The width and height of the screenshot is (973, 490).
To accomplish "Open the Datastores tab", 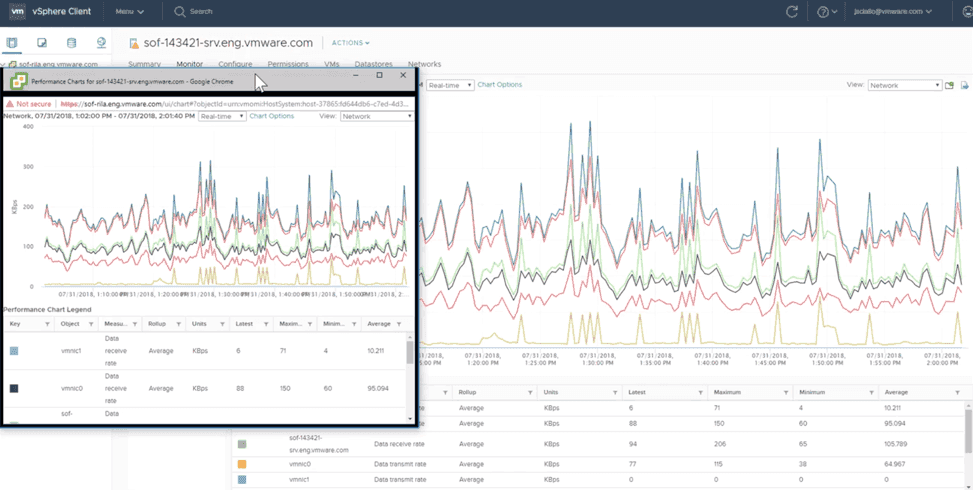I will pos(373,64).
